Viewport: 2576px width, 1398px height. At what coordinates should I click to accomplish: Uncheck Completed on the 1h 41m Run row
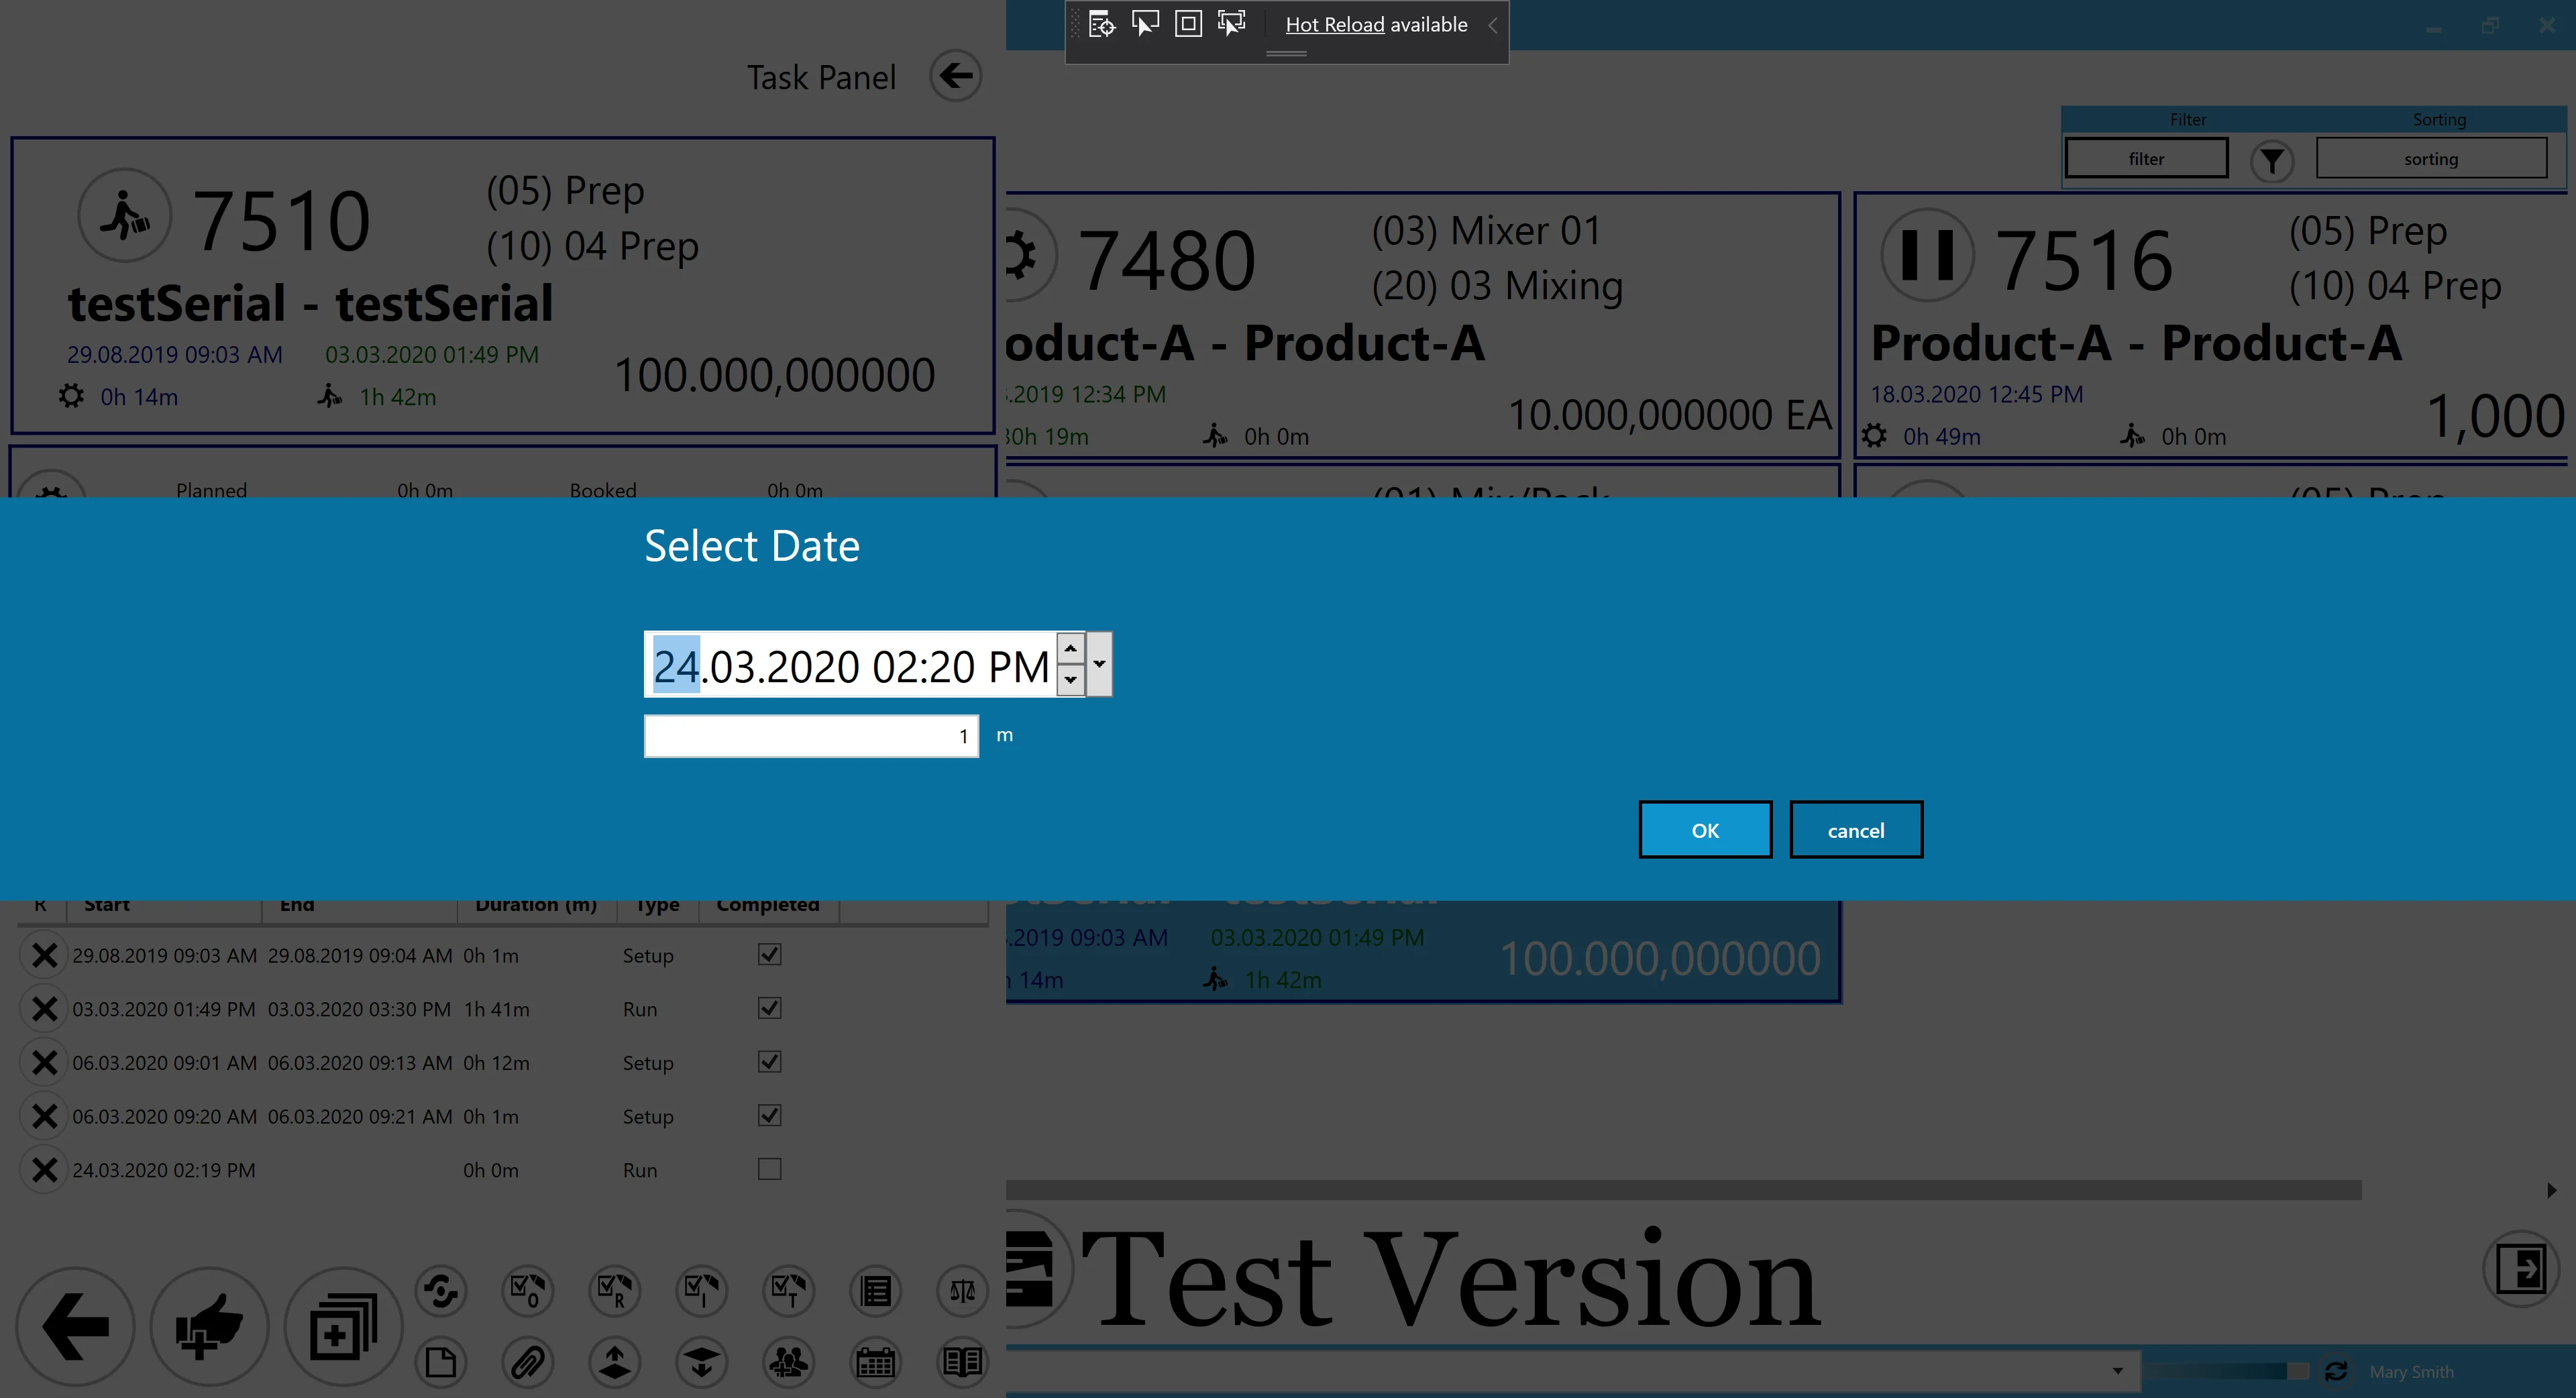pyautogui.click(x=768, y=1008)
